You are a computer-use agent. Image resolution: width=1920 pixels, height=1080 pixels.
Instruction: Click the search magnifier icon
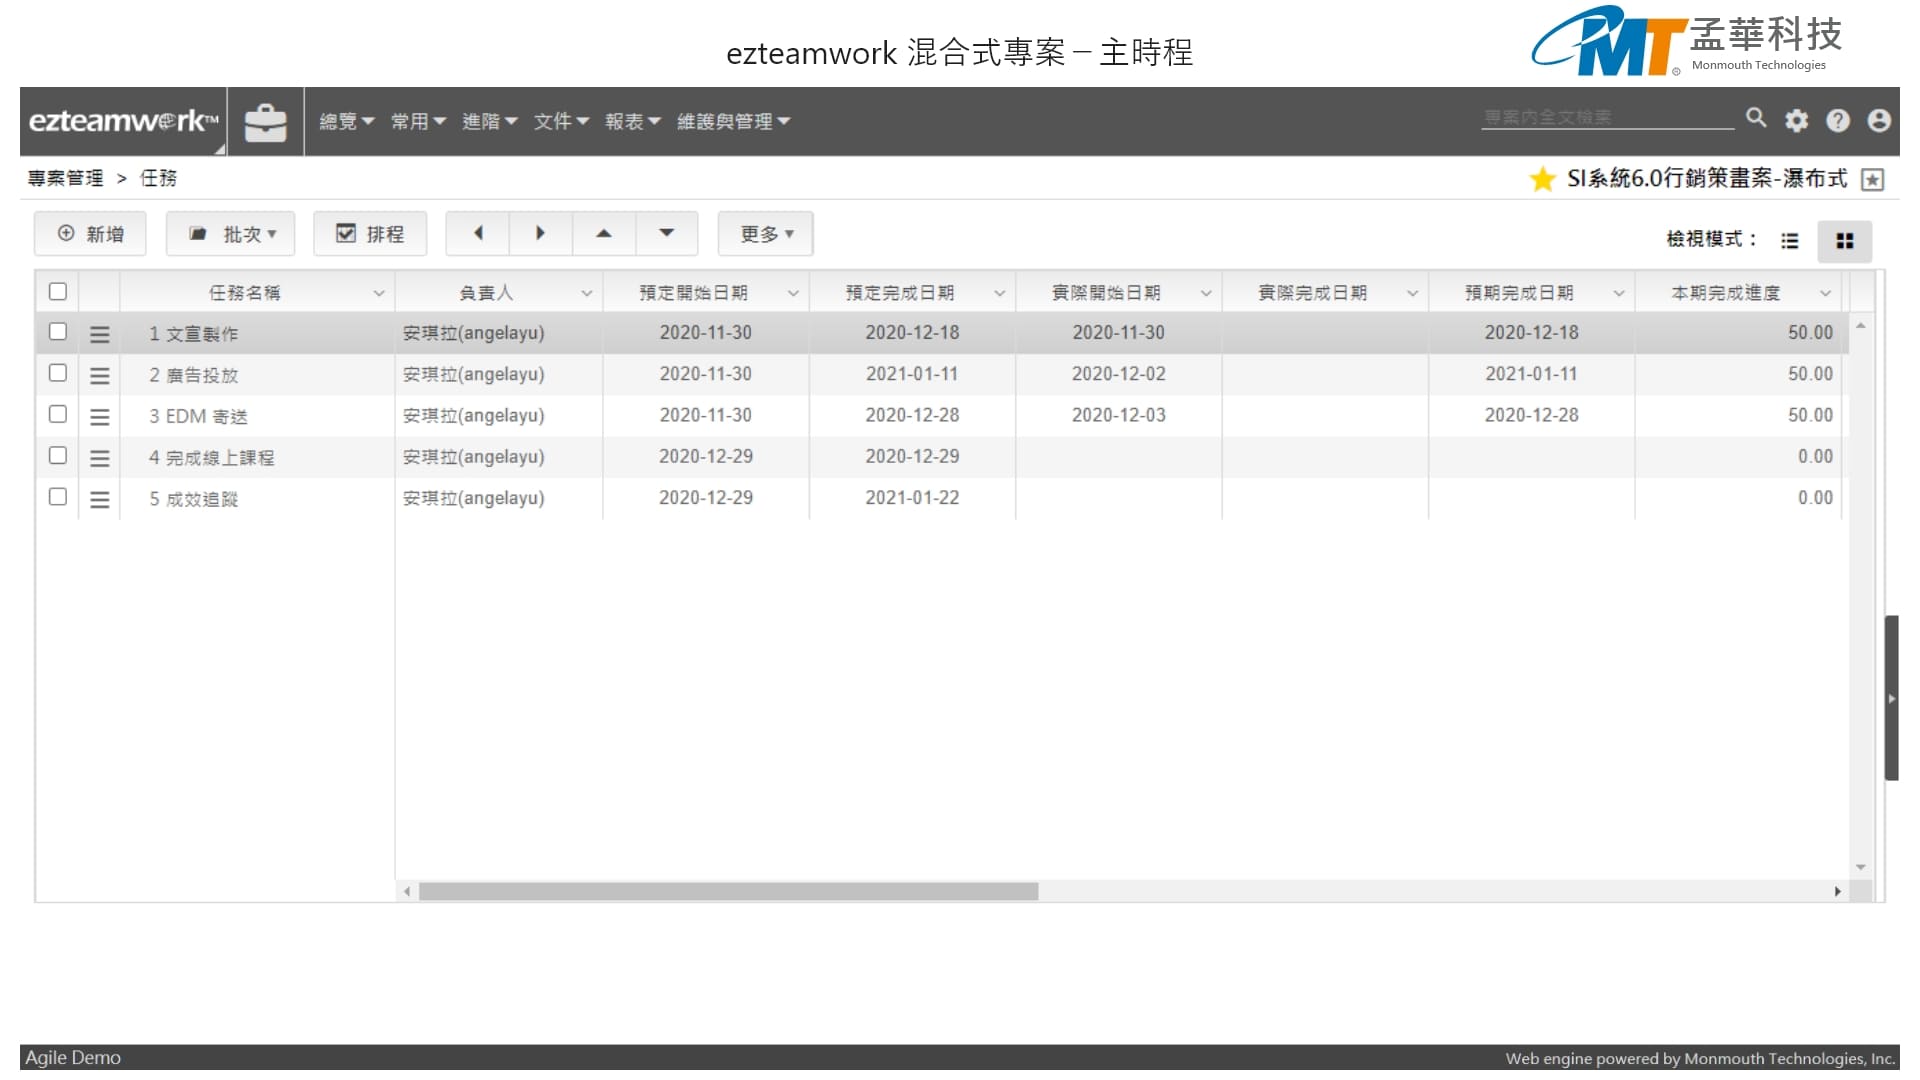[1755, 118]
